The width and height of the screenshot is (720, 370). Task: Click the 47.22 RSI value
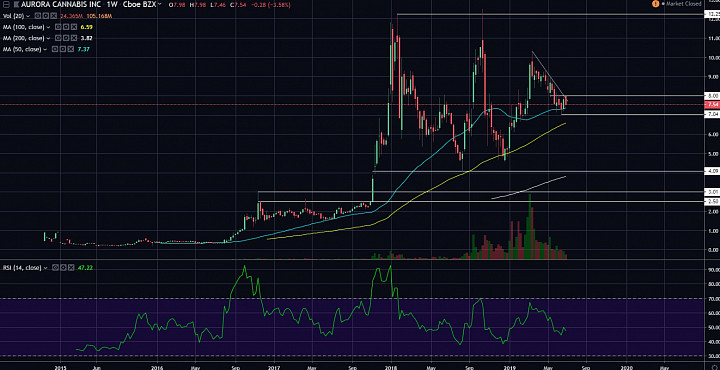pos(85,268)
